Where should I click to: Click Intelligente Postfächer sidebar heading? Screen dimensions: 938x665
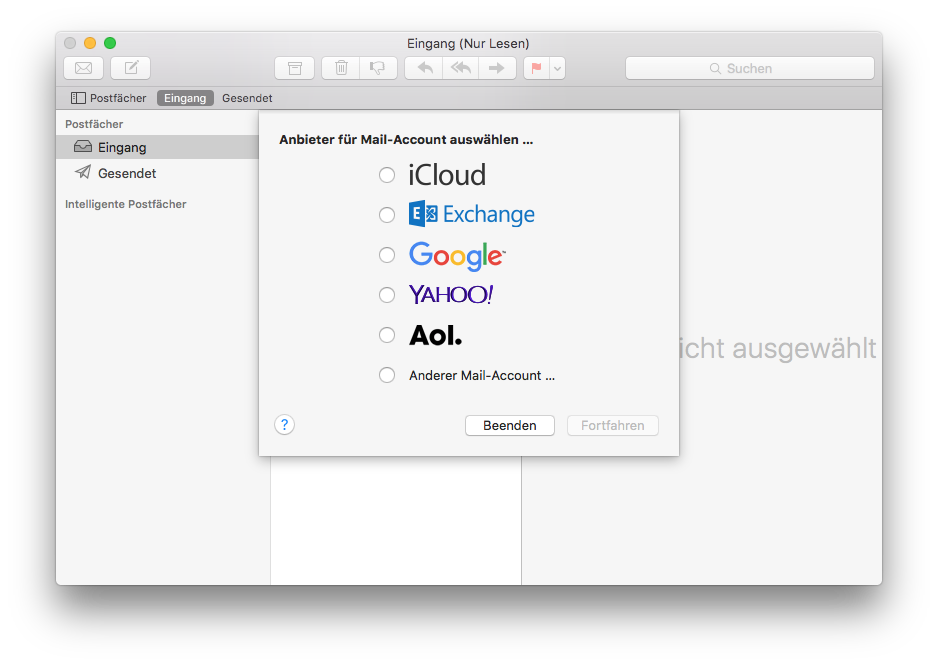[126, 205]
